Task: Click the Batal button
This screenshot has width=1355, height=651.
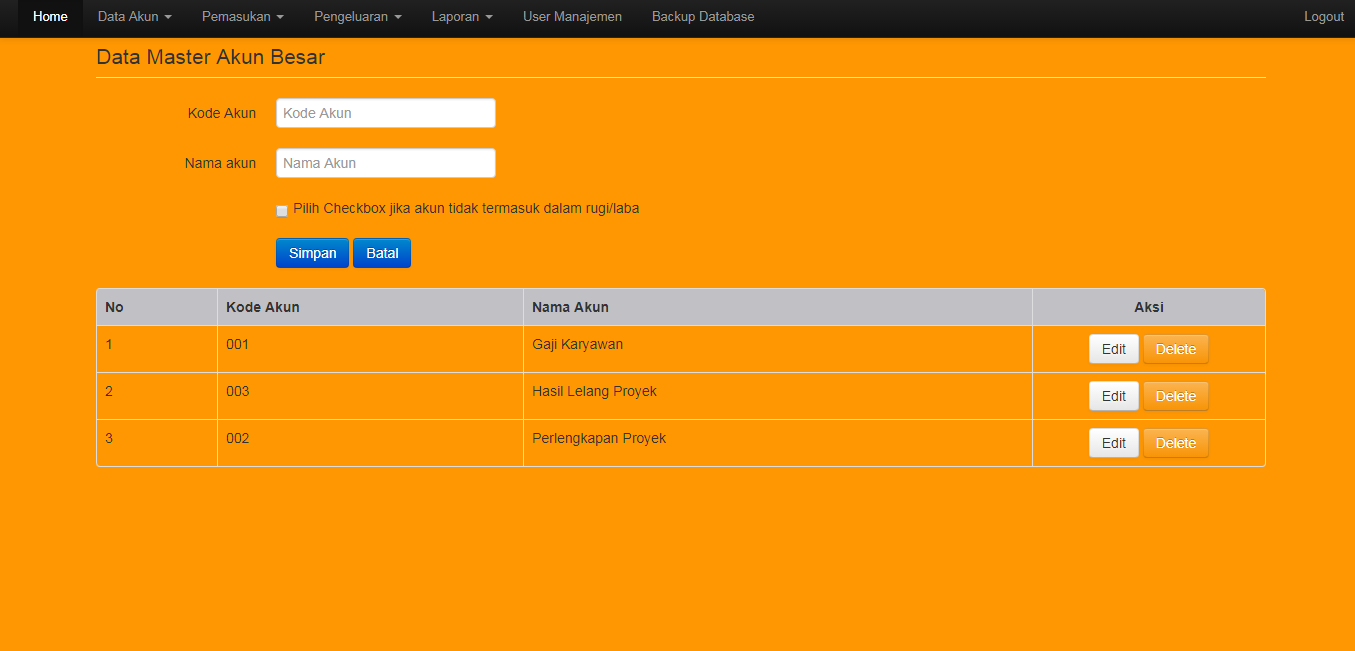Action: [x=381, y=252]
